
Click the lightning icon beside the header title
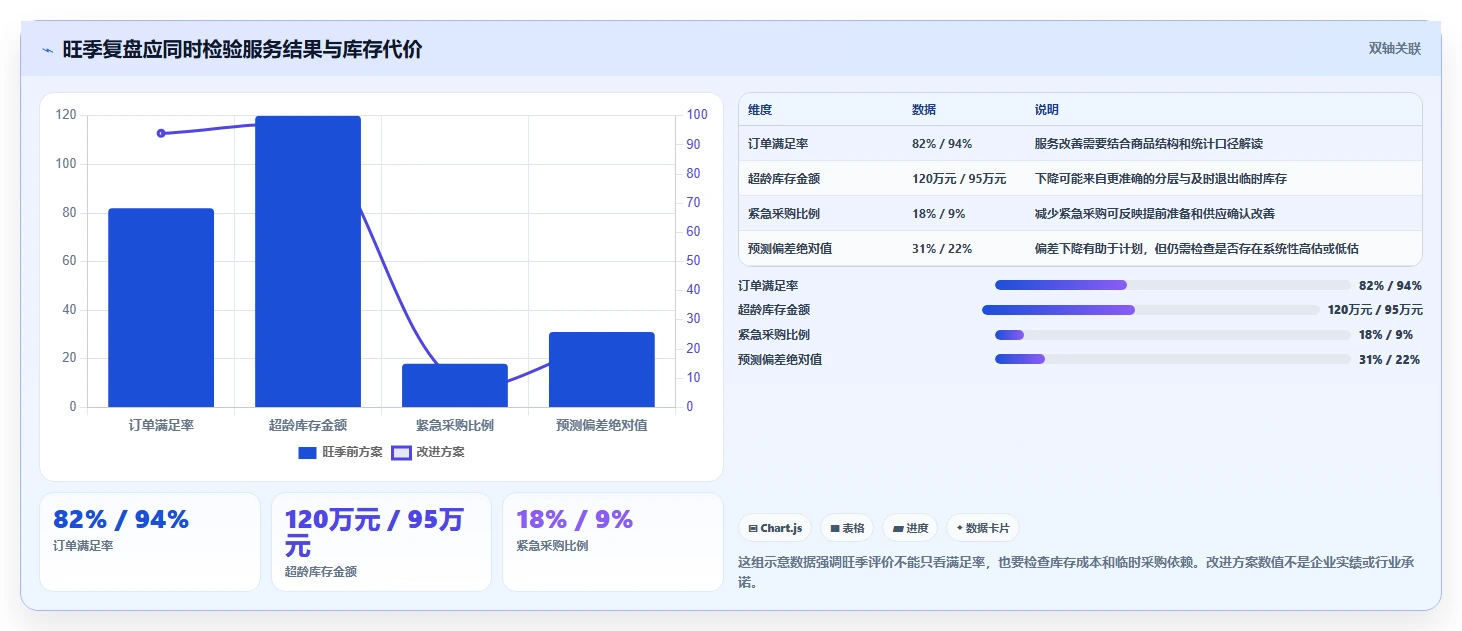pyautogui.click(x=48, y=50)
